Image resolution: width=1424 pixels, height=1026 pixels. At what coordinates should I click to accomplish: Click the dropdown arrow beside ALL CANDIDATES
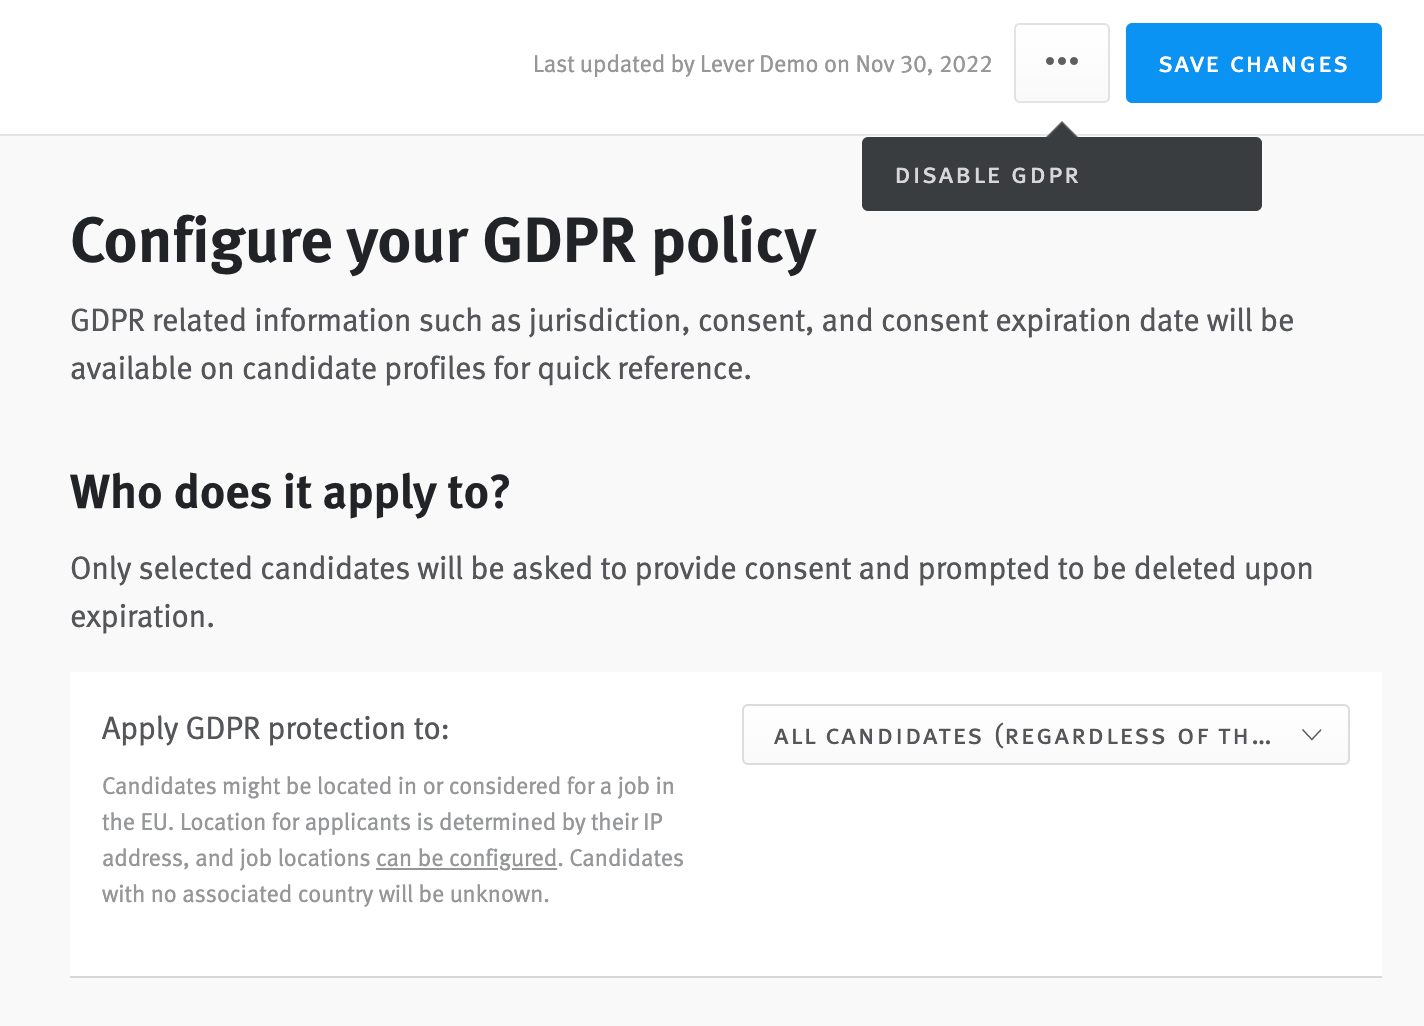click(x=1313, y=734)
